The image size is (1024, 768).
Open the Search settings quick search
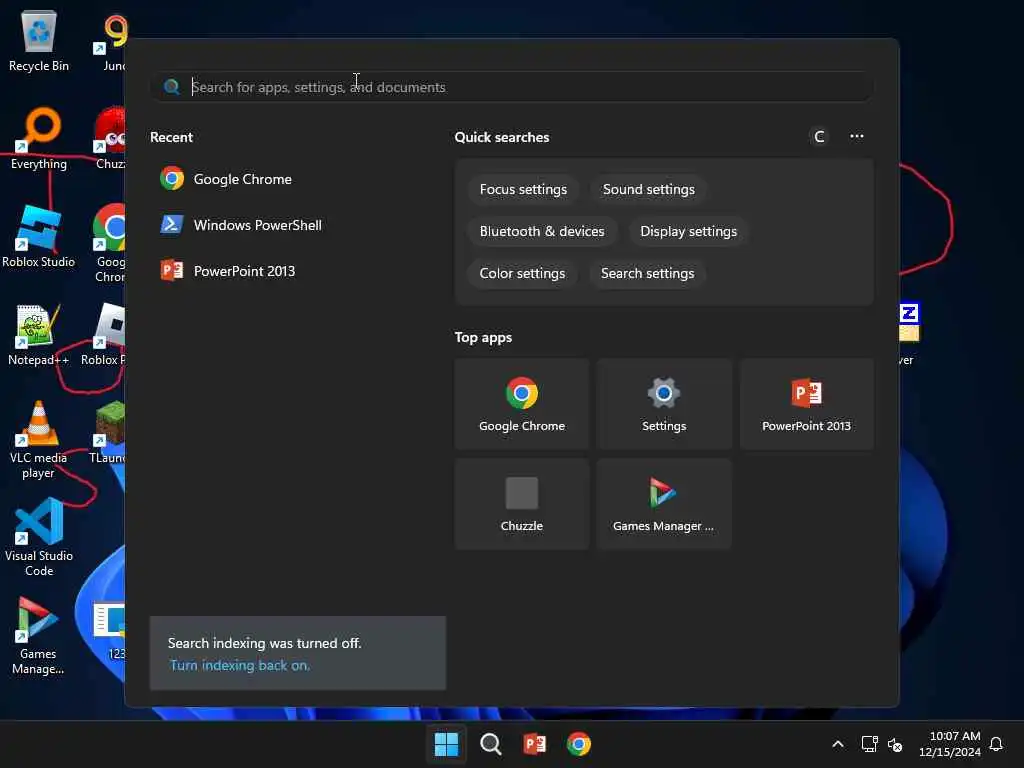(x=647, y=273)
